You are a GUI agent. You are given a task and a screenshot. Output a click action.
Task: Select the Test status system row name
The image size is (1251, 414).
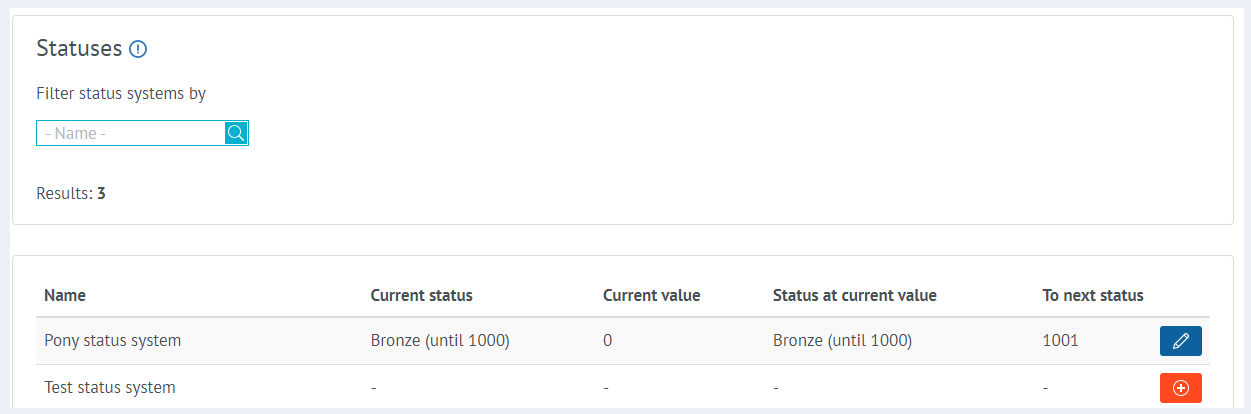coord(110,387)
